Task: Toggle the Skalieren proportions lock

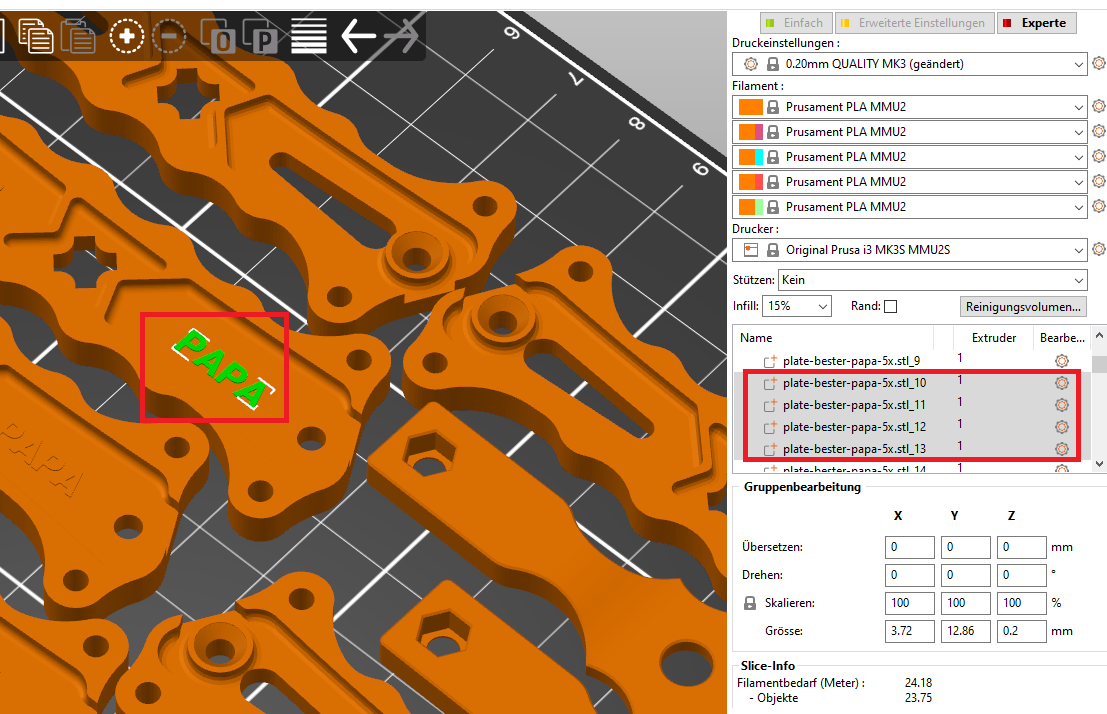Action: [750, 604]
